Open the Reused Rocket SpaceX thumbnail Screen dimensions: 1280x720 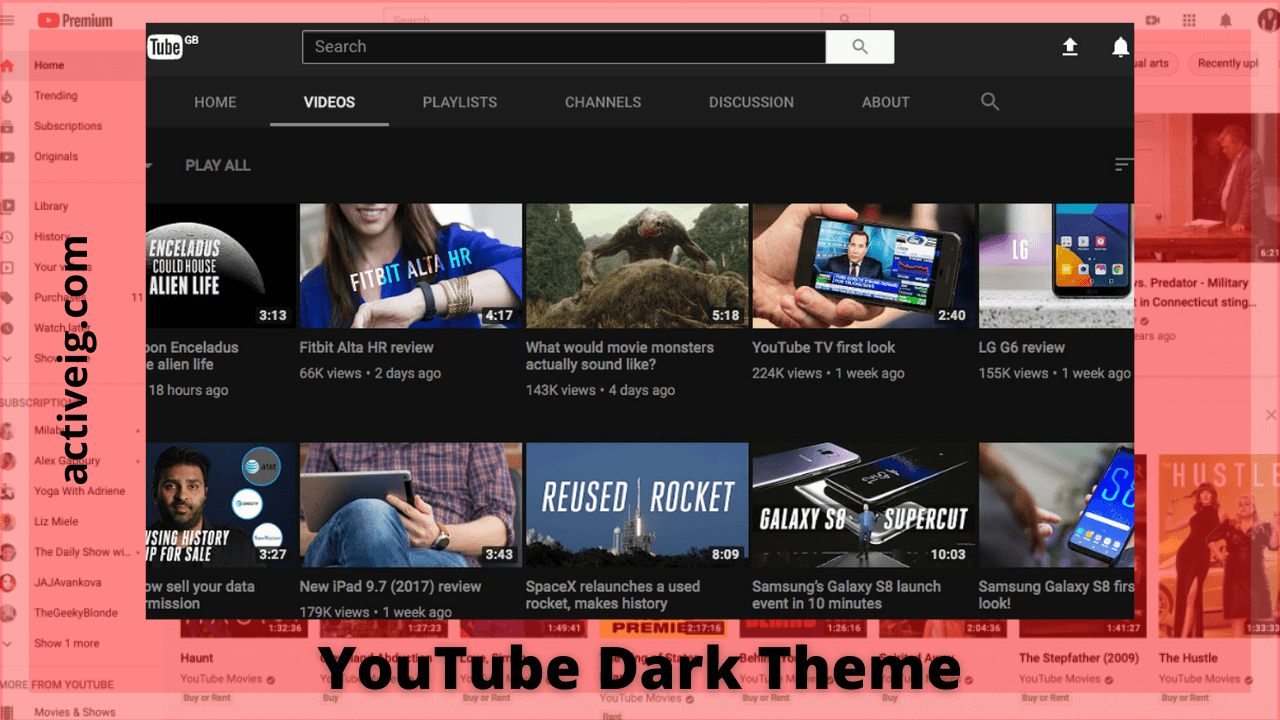[x=637, y=505]
